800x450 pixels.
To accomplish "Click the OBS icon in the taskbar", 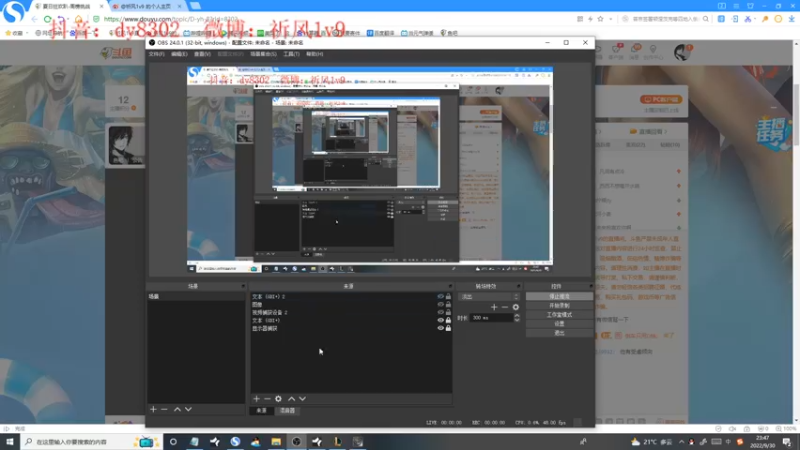I will 296,442.
